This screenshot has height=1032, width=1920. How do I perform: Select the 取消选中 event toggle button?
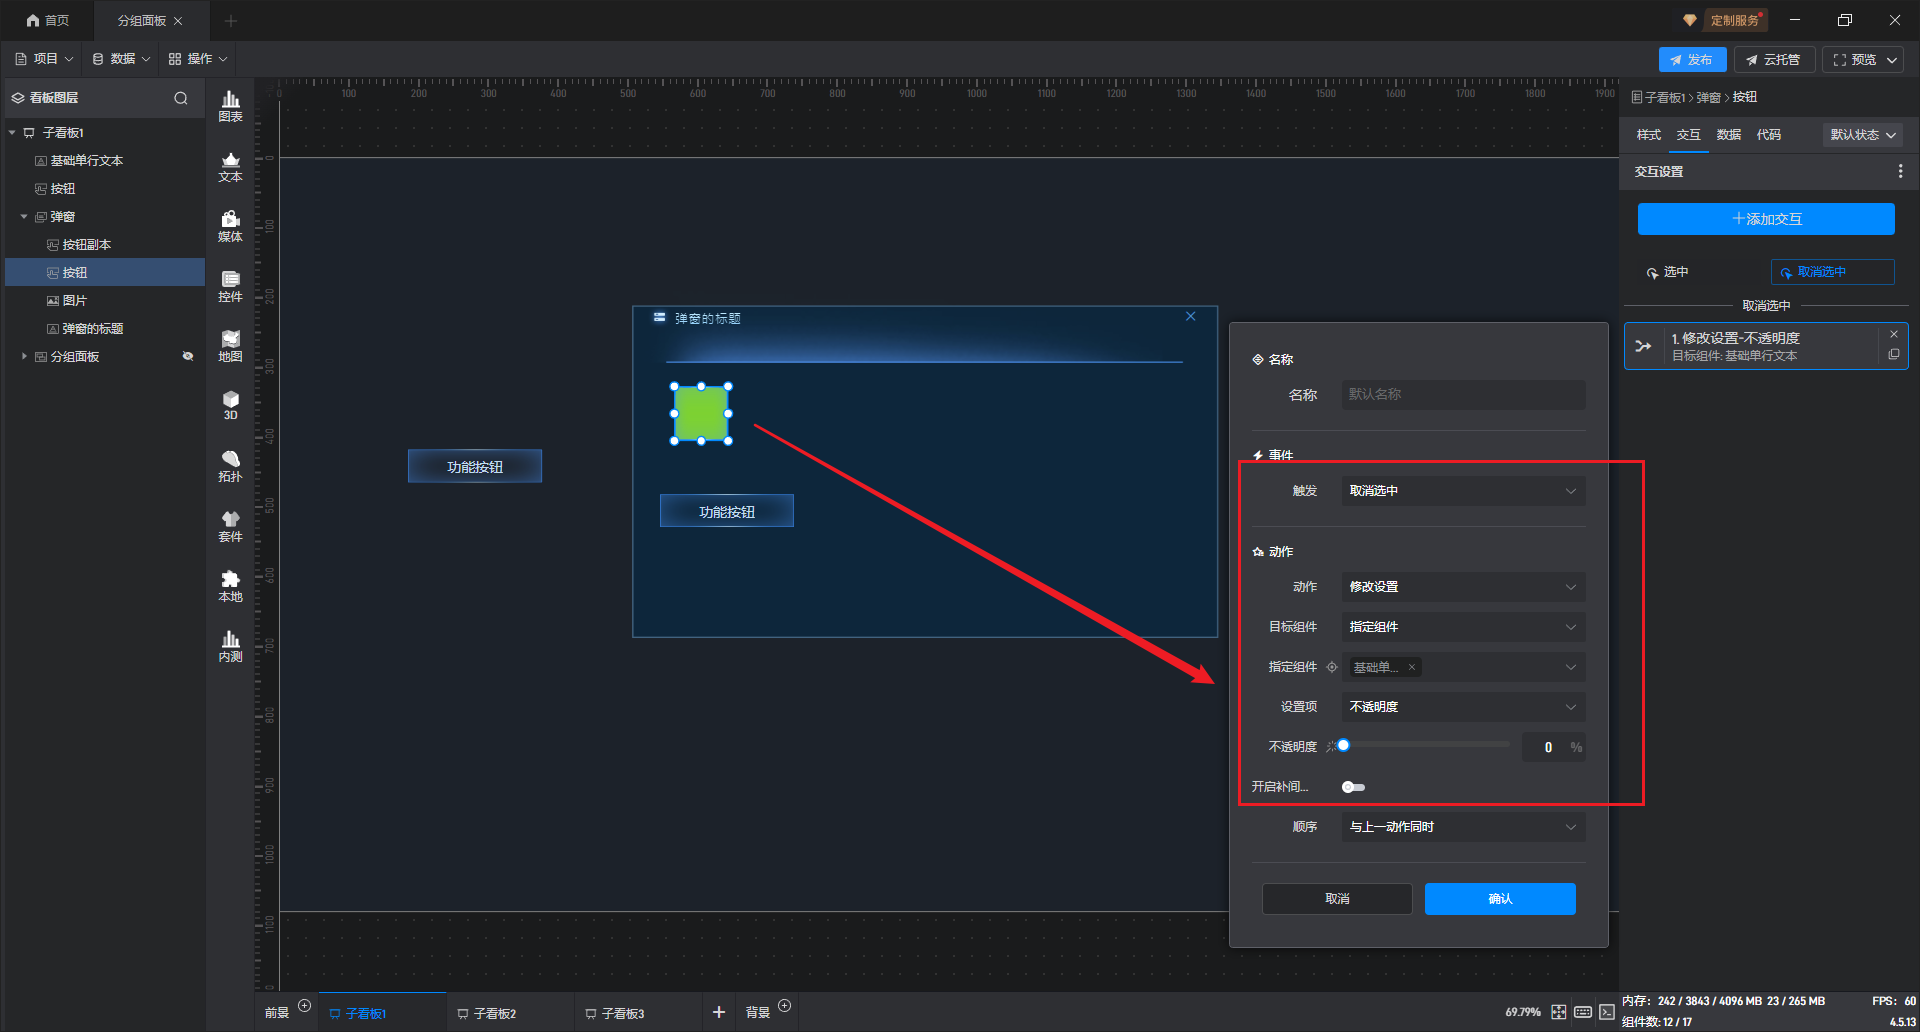coord(1832,272)
